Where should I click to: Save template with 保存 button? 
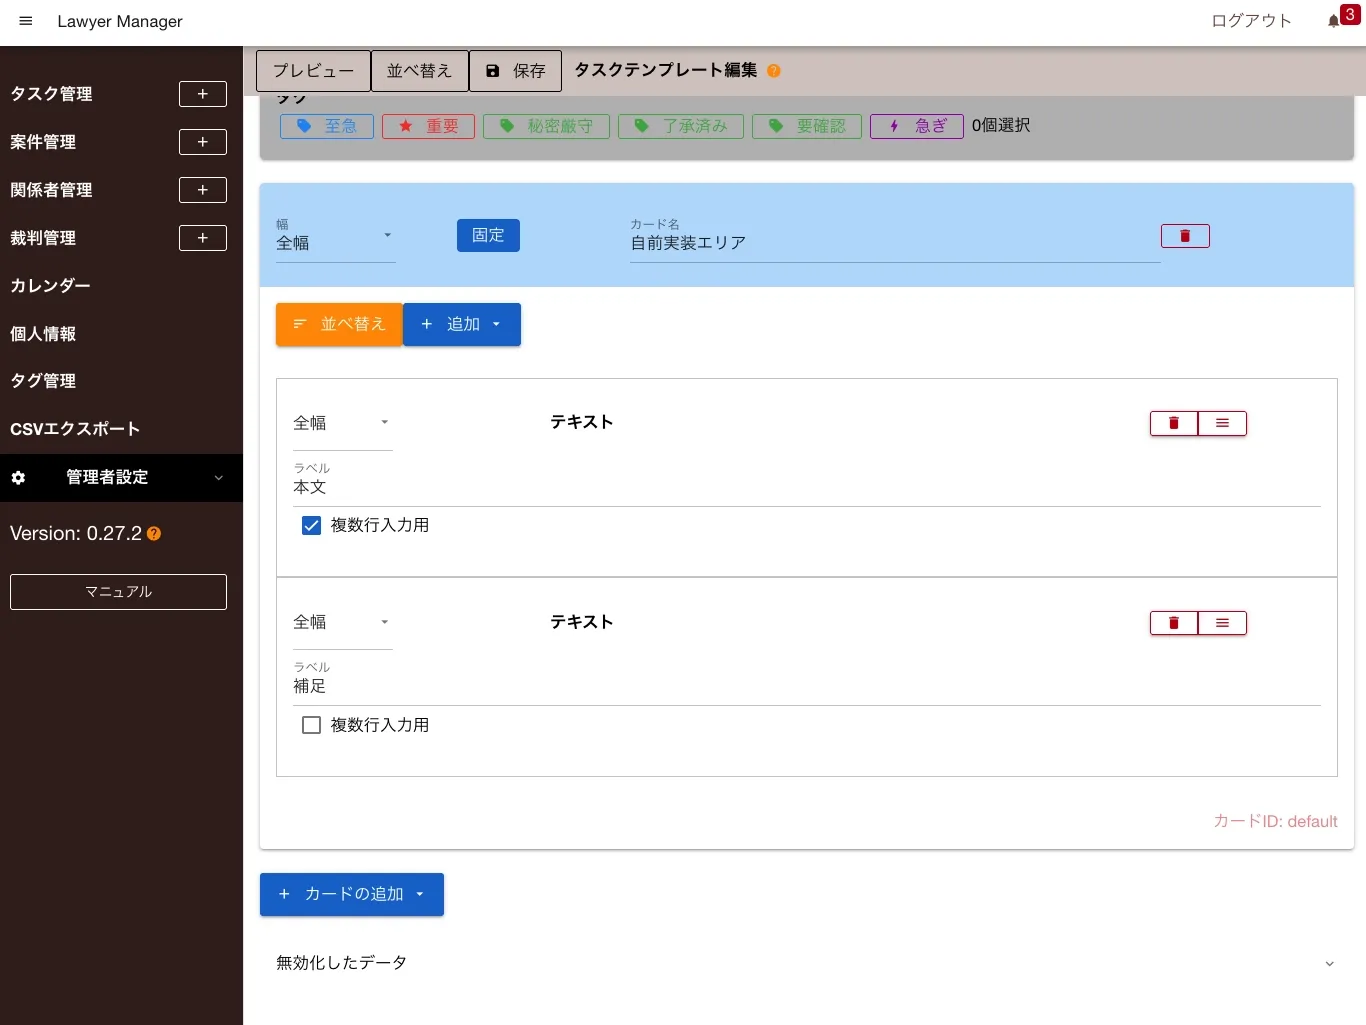(x=515, y=71)
